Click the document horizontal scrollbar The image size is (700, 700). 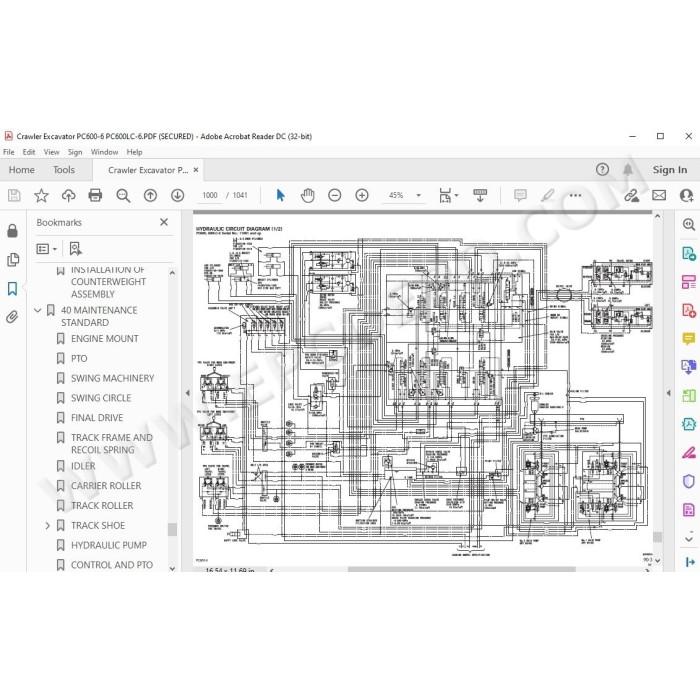pyautogui.click(x=462, y=569)
